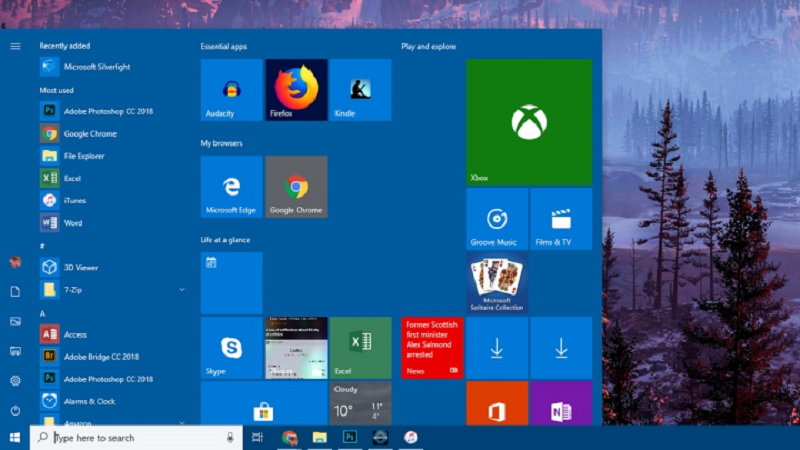Open the green Xbox tile
The width and height of the screenshot is (800, 450).
click(x=529, y=122)
